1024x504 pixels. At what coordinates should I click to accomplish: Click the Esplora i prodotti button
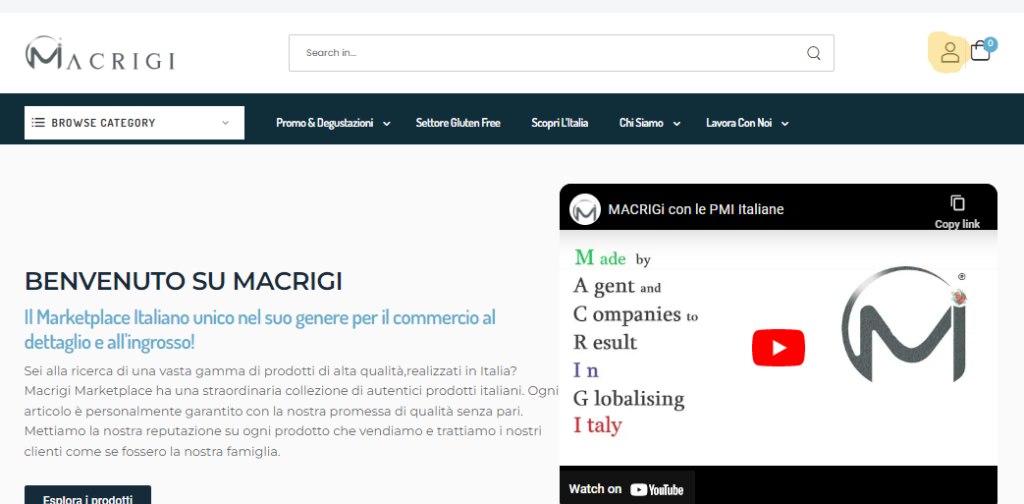[88, 495]
